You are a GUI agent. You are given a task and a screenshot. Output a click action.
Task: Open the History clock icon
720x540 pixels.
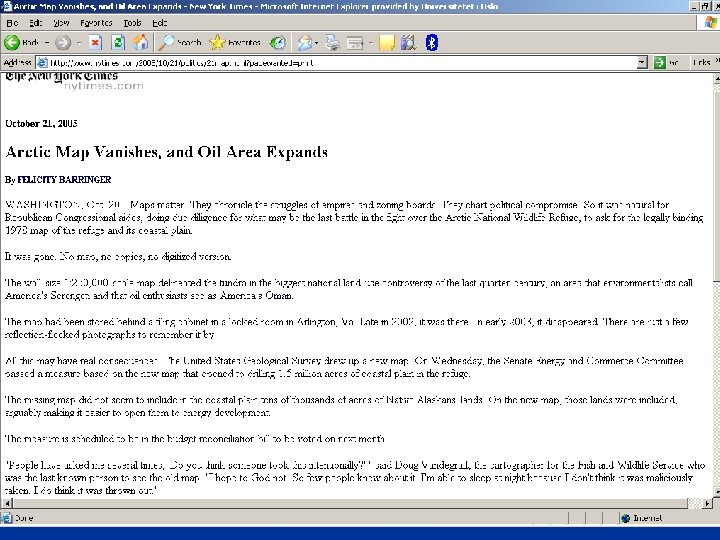tap(277, 43)
